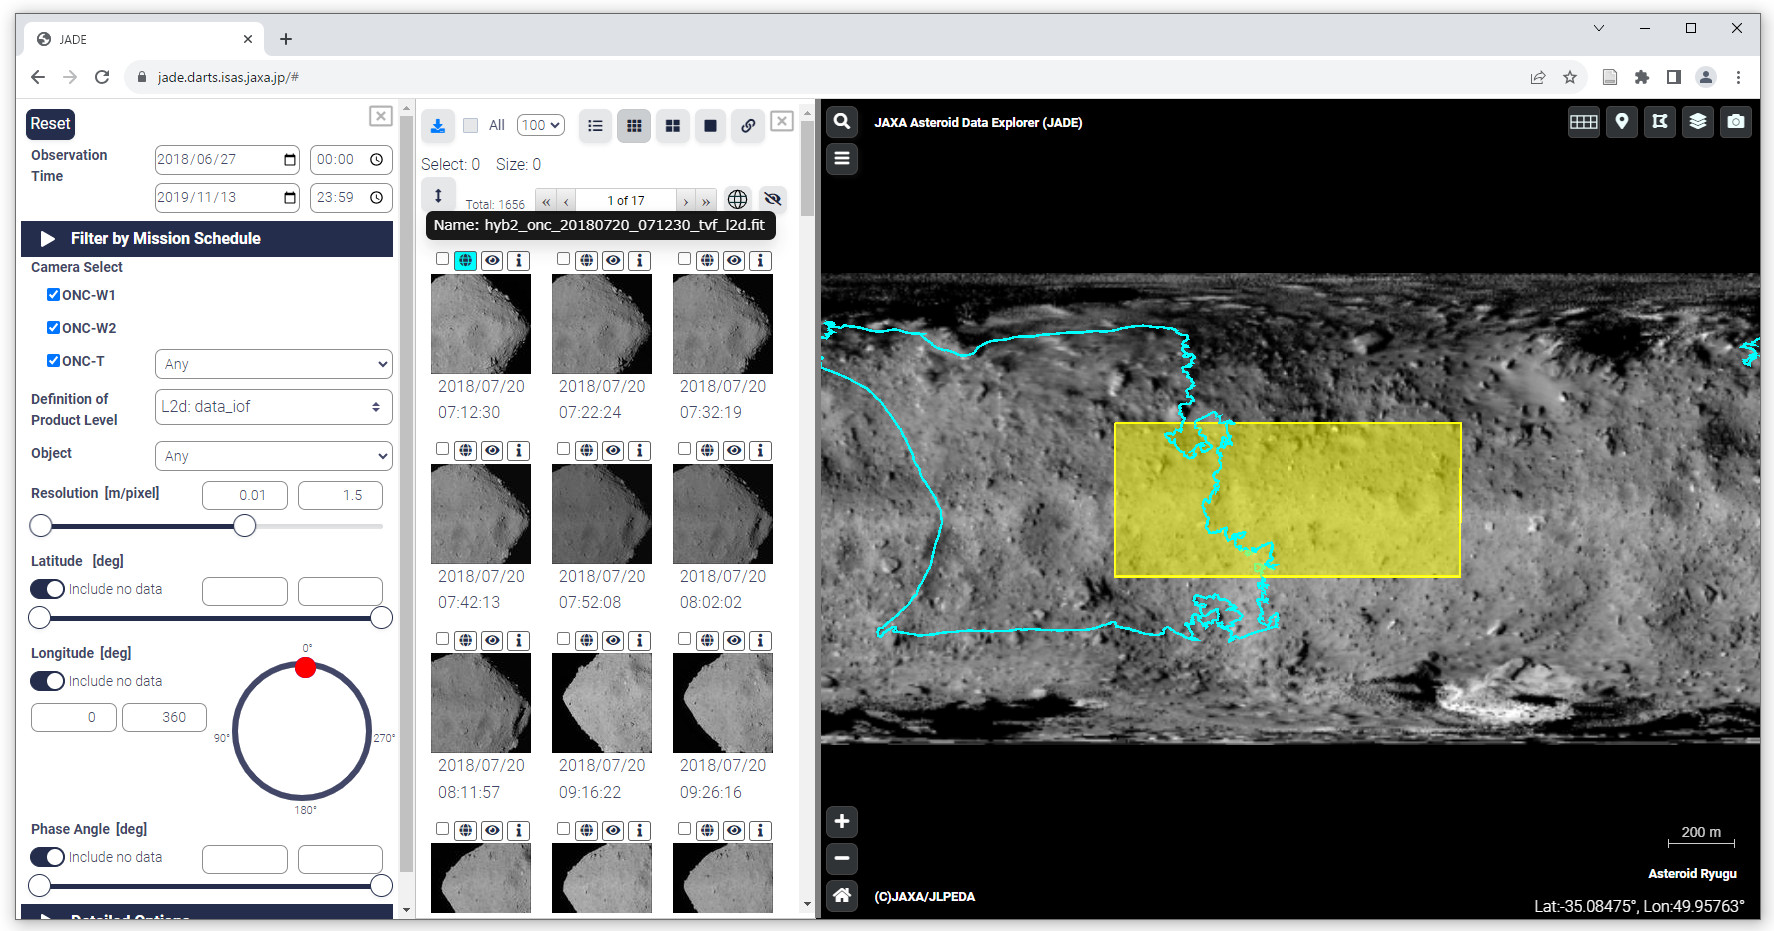
Task: Zoom in on the Ryugu map
Action: pyautogui.click(x=842, y=822)
